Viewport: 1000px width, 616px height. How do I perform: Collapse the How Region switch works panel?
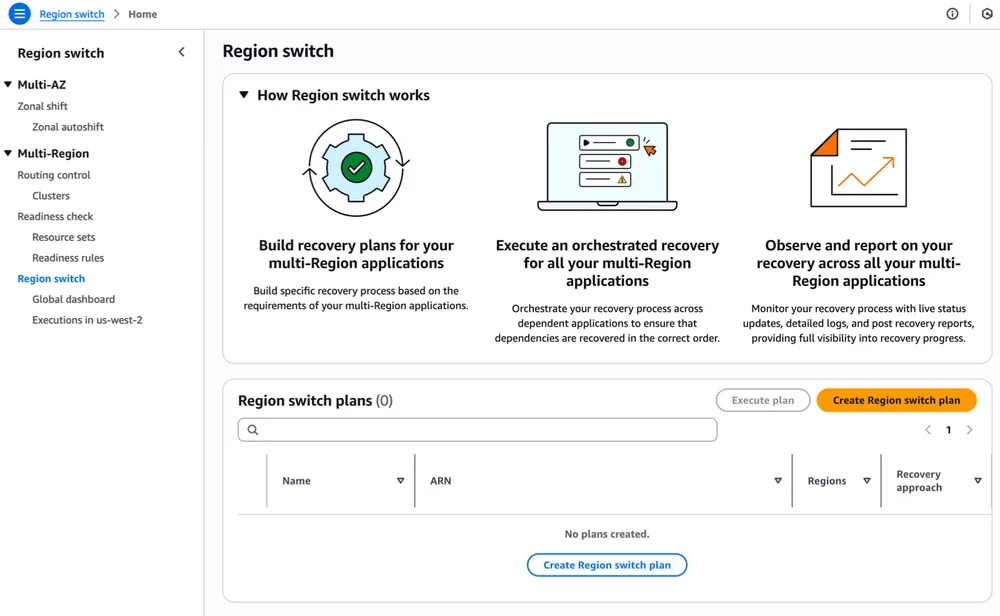[x=244, y=95]
